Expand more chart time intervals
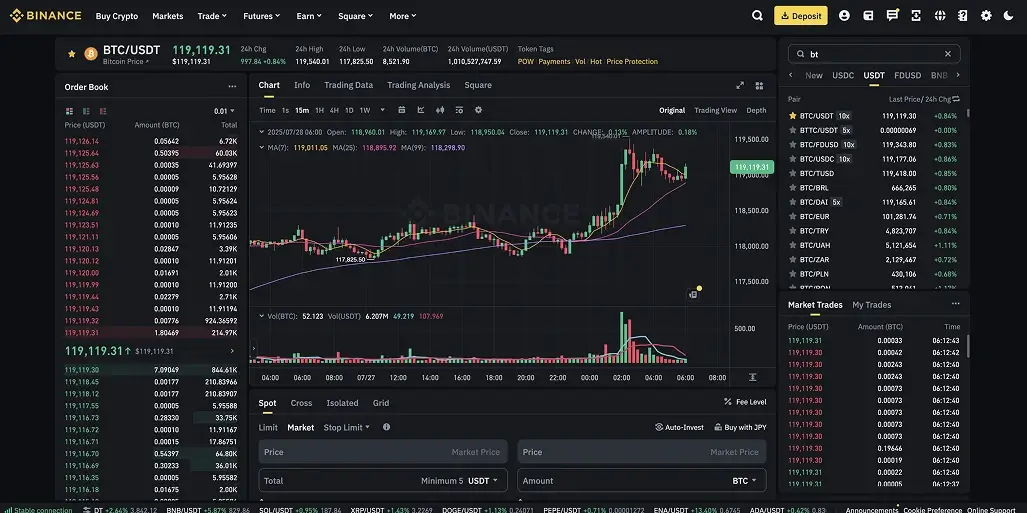The height and width of the screenshot is (513, 1027). (x=383, y=110)
